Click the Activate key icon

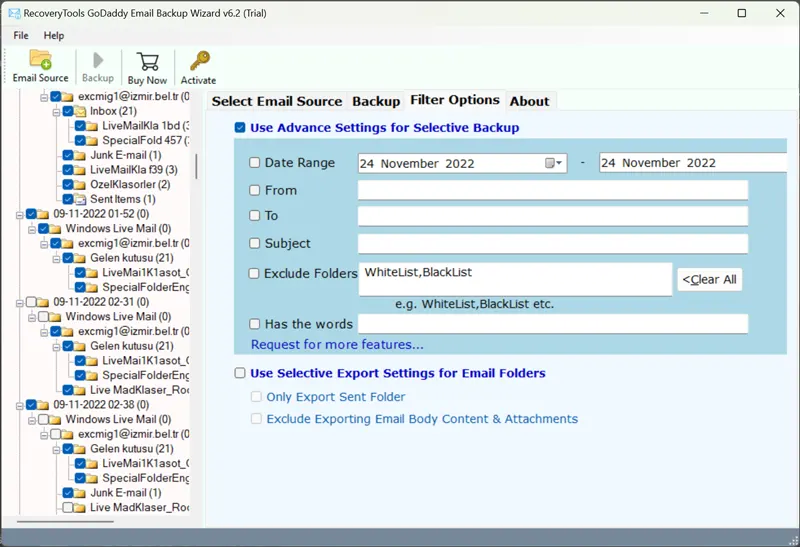click(x=198, y=62)
